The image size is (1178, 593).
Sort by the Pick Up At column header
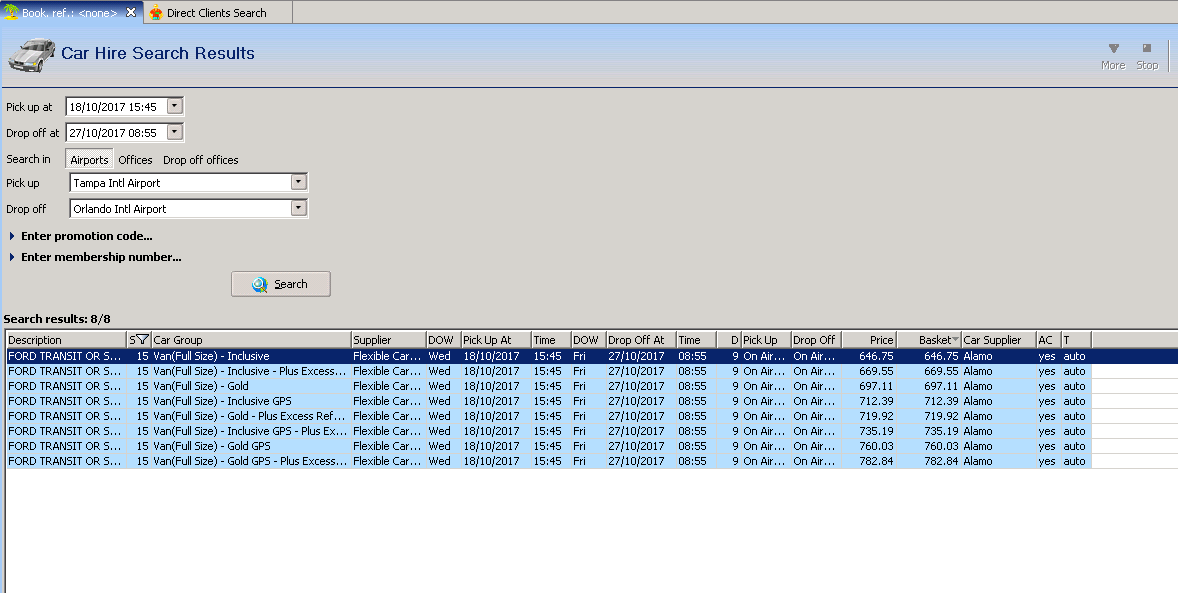tap(496, 340)
